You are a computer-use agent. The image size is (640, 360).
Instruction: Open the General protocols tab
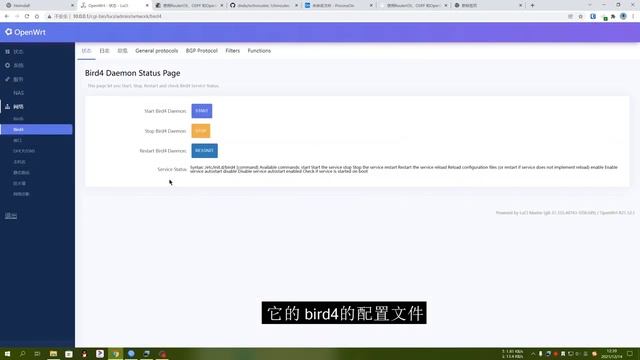[x=157, y=51]
